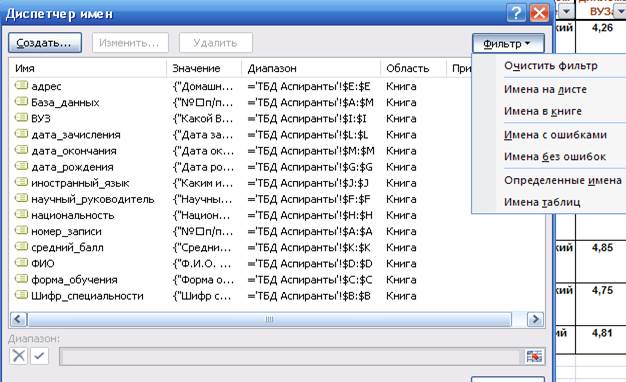Choose Имена без ошибок filter option
The width and height of the screenshot is (626, 382).
pos(555,157)
